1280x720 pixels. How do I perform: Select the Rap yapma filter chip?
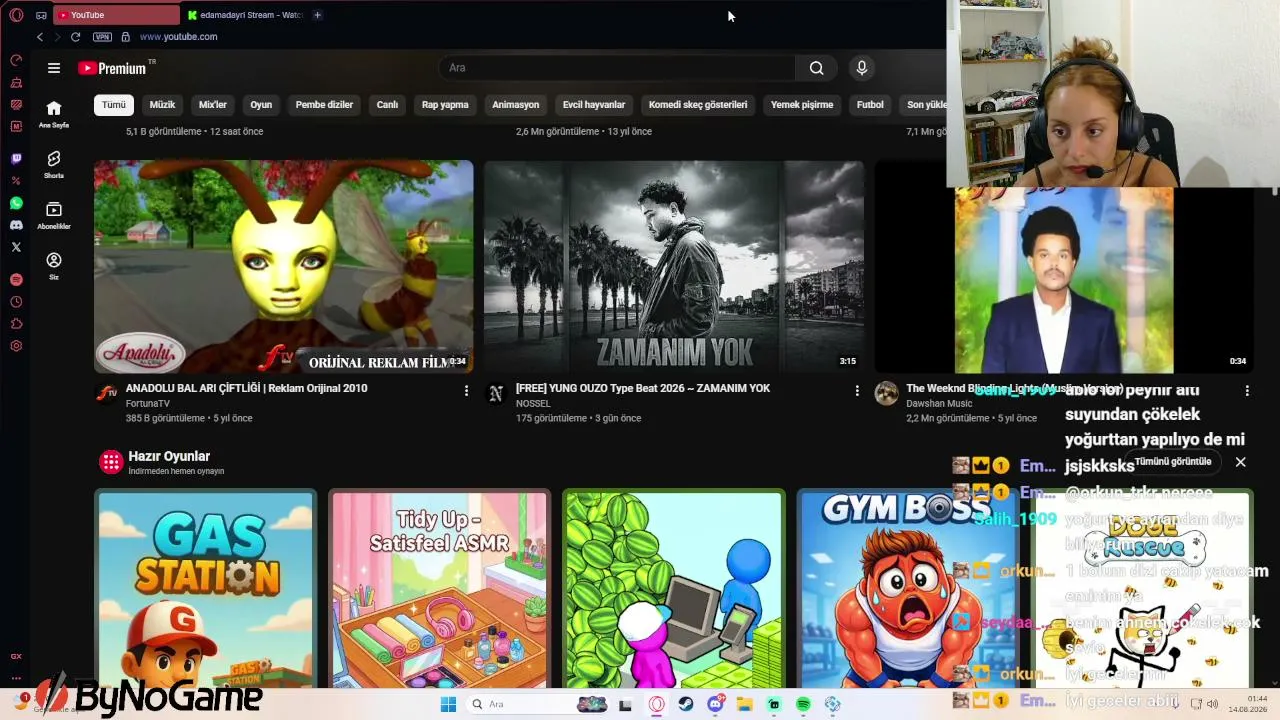(x=445, y=105)
